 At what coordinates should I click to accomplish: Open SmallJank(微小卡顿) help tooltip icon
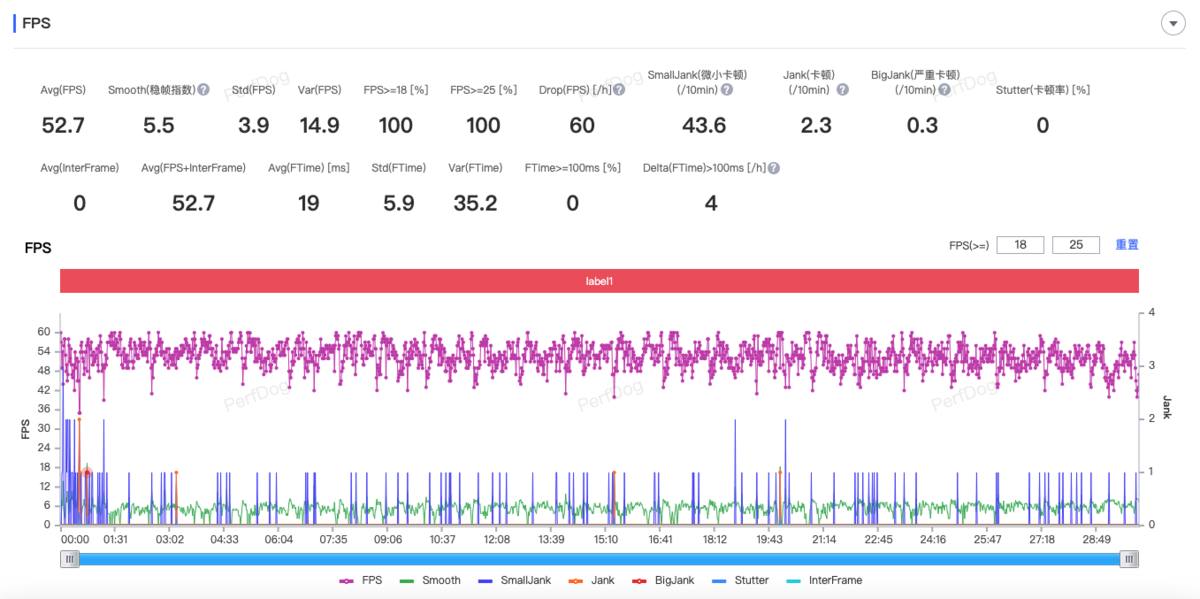coord(727,89)
